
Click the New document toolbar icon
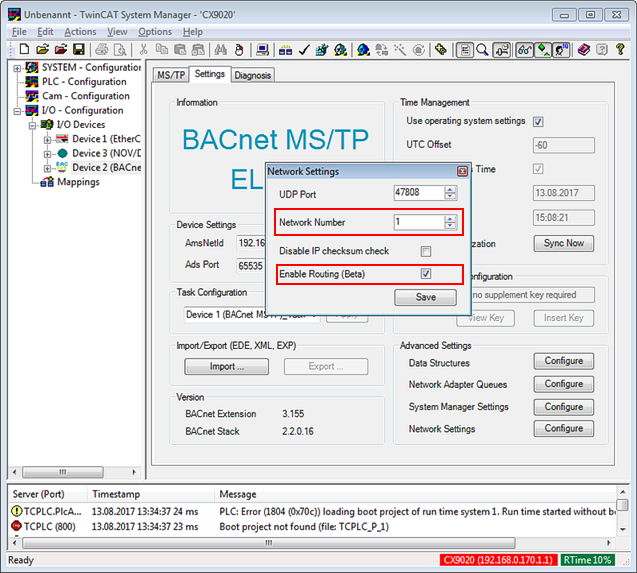(x=24, y=50)
